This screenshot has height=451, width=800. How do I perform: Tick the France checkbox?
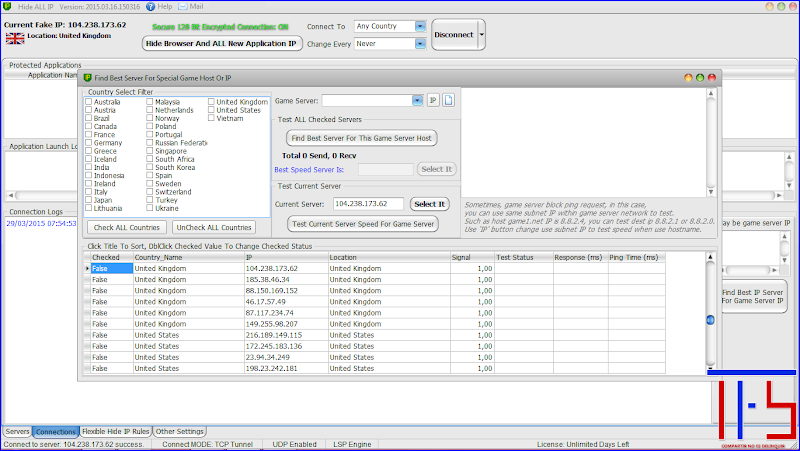pyautogui.click(x=89, y=134)
